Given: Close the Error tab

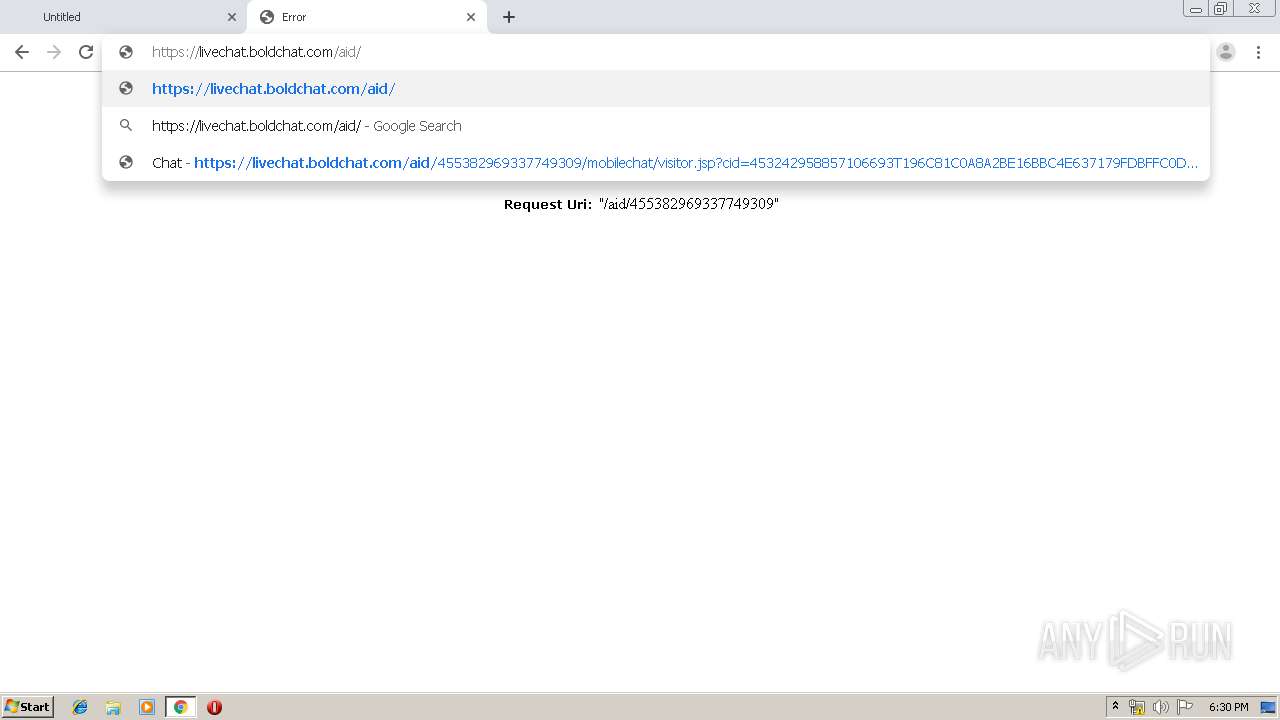Looking at the screenshot, I should (471, 17).
